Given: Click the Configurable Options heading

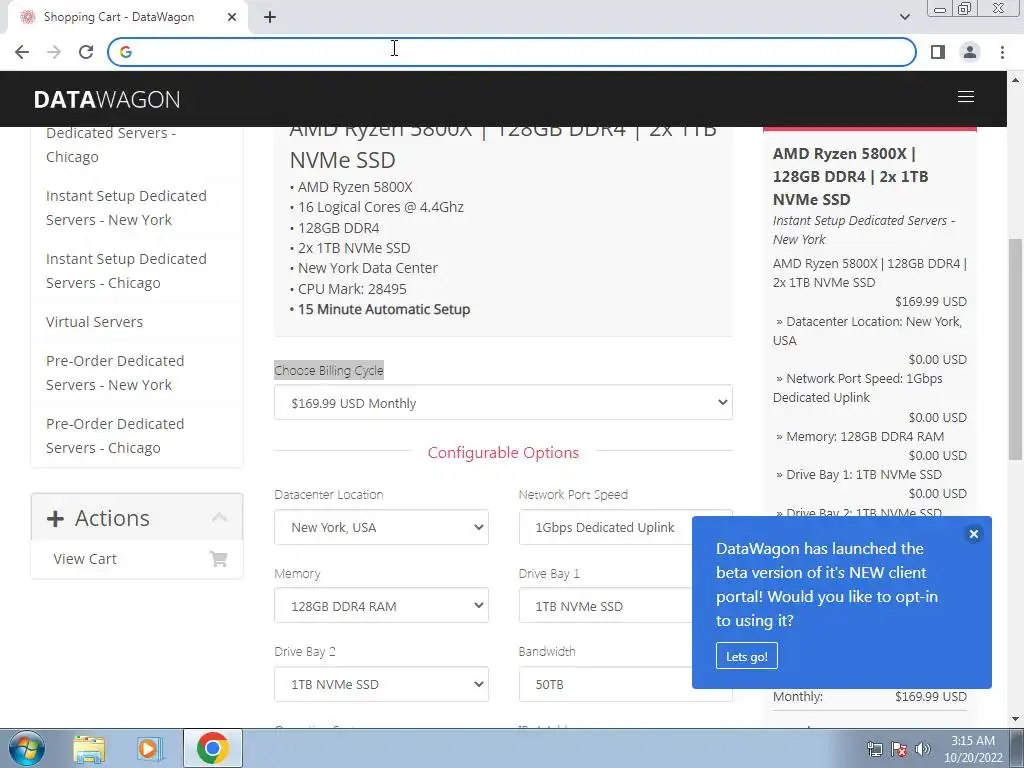Looking at the screenshot, I should click(503, 453).
